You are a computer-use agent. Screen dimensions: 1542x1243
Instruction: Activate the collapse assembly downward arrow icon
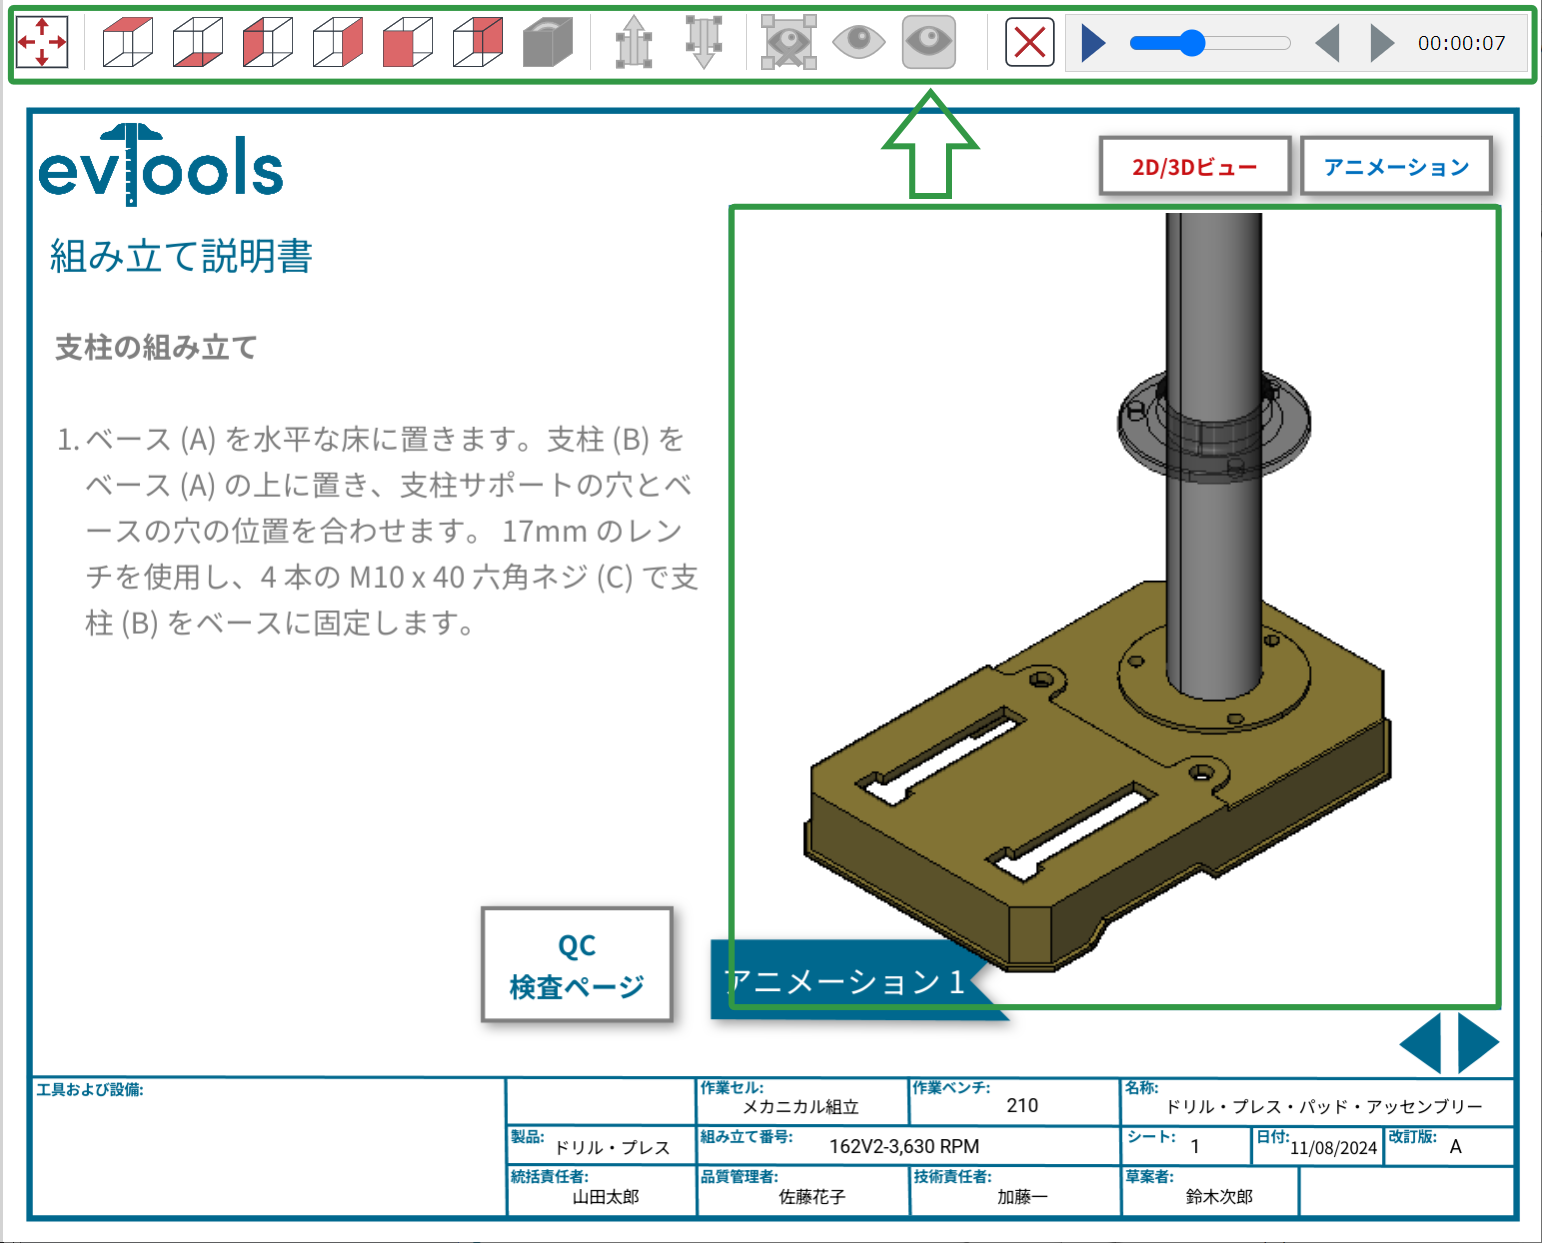(x=706, y=43)
